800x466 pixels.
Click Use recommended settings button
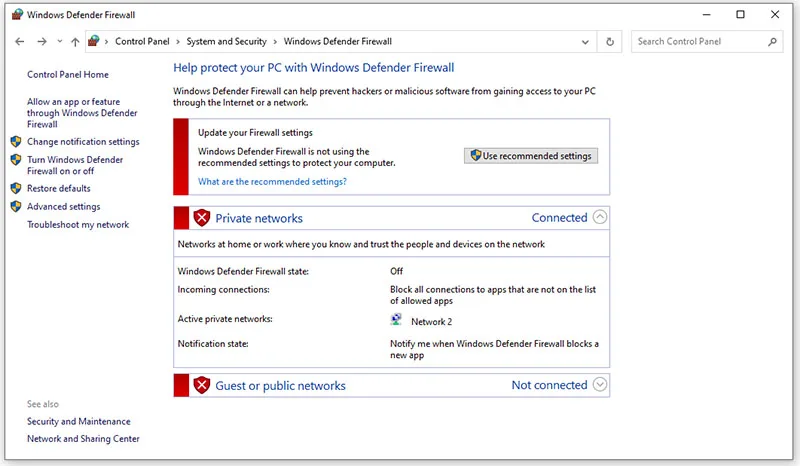click(531, 156)
